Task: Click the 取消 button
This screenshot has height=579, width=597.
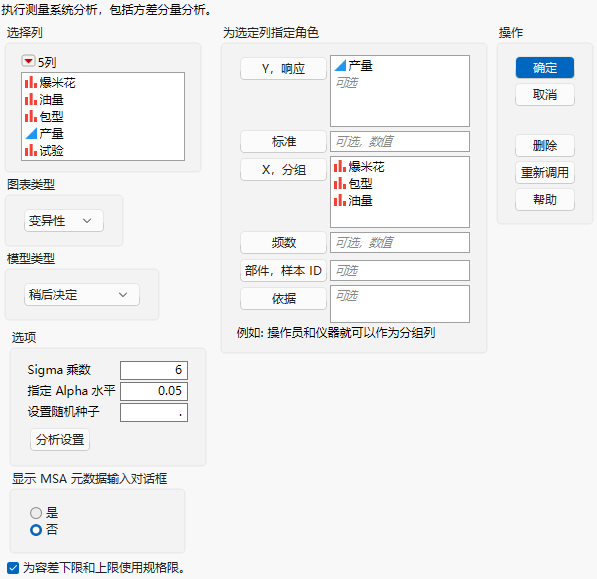Action: [545, 94]
